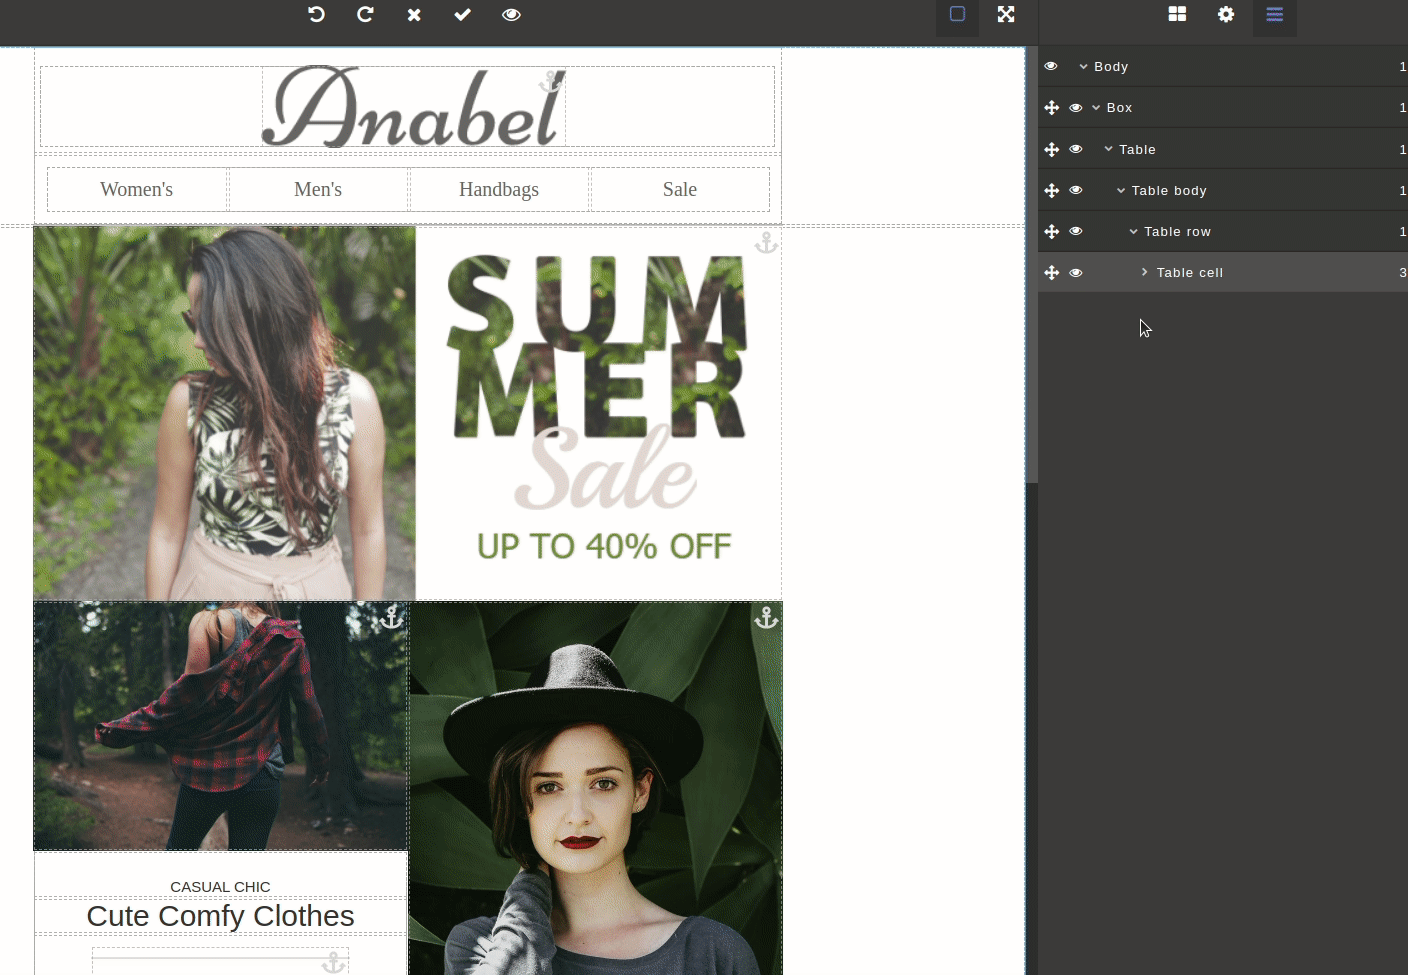Image resolution: width=1408 pixels, height=975 pixels.
Task: Collapse the Table layer chevron
Action: click(x=1108, y=149)
